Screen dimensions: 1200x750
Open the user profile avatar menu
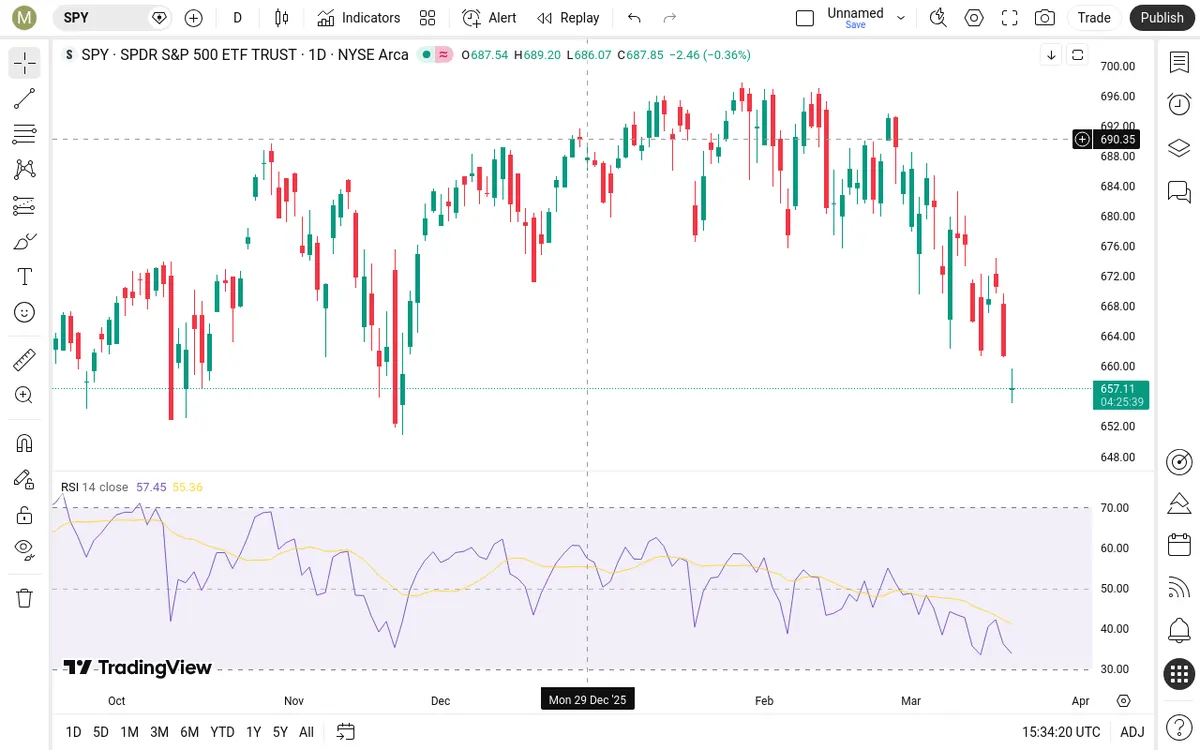[24, 17]
